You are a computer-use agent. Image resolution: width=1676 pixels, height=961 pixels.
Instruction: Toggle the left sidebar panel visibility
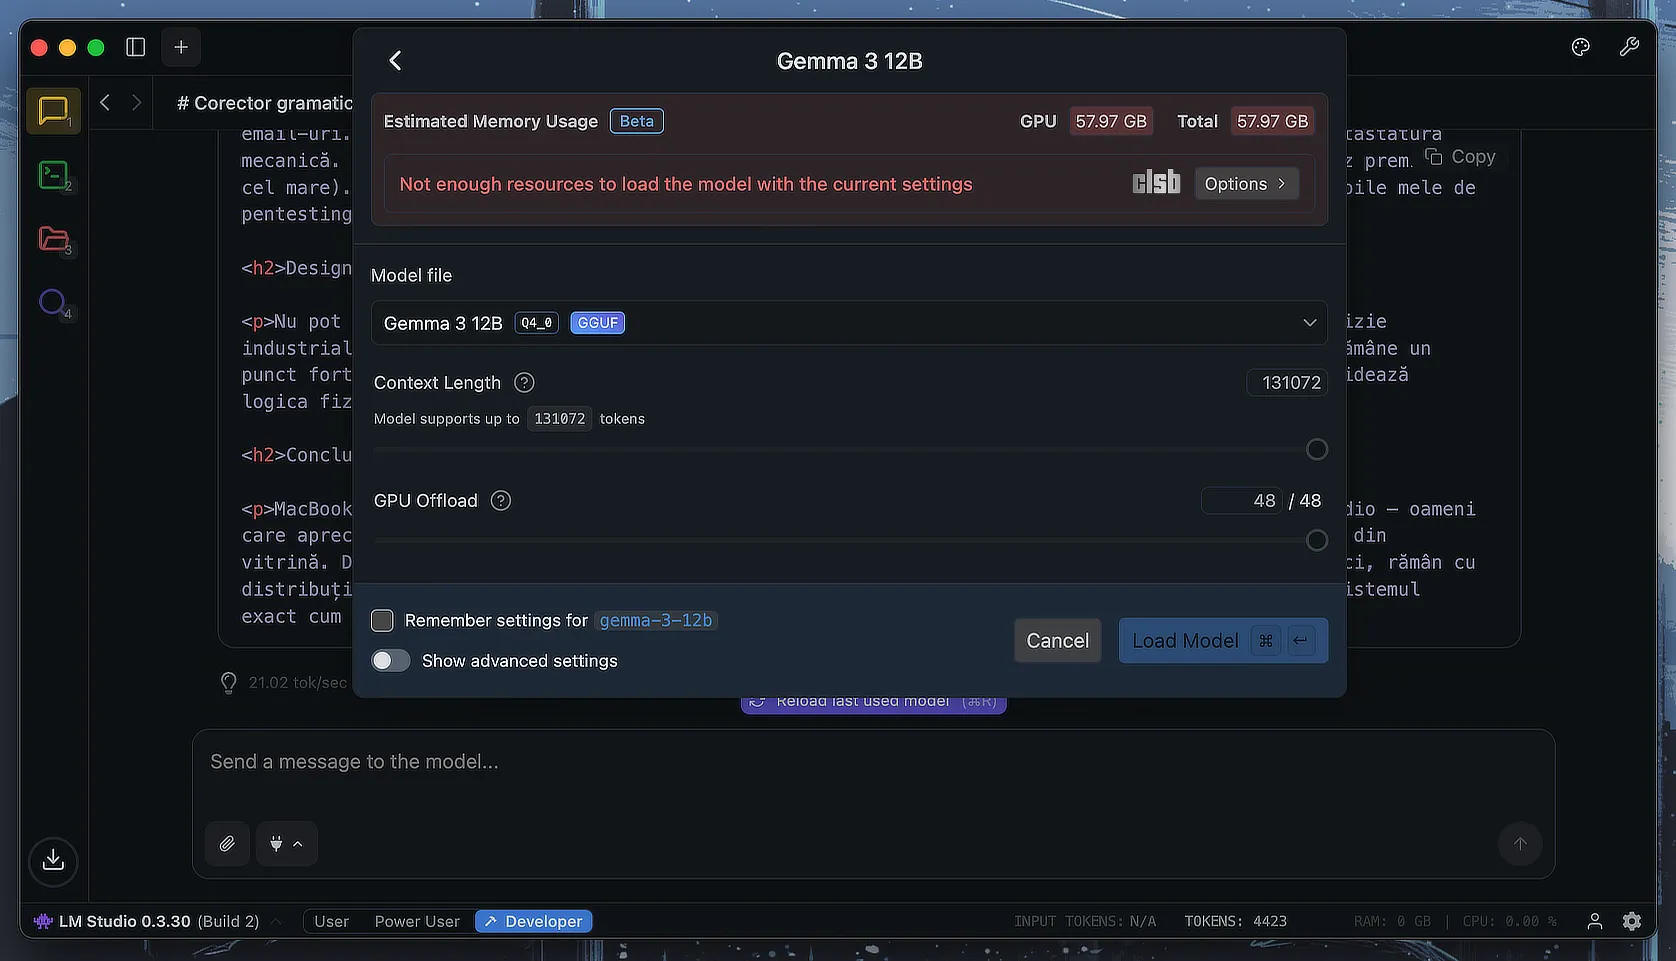pyautogui.click(x=136, y=47)
